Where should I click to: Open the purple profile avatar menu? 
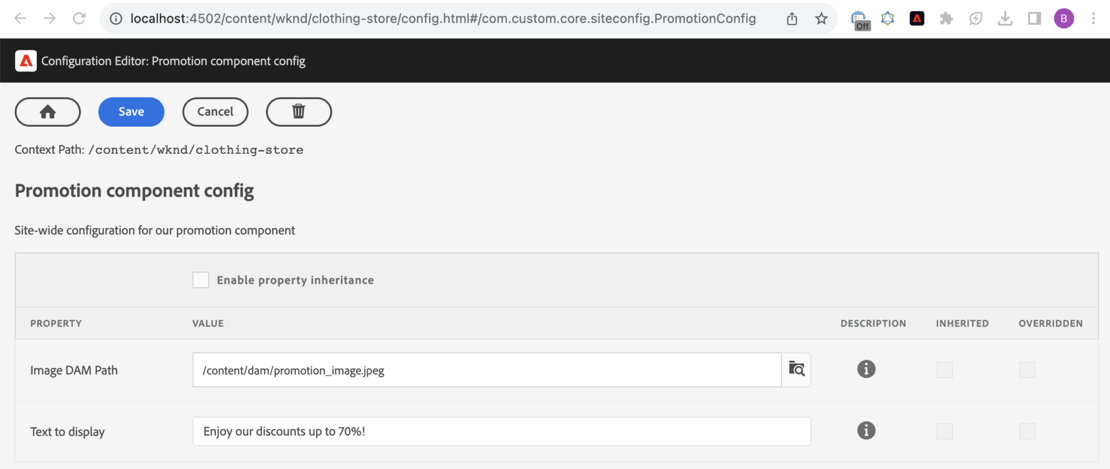pyautogui.click(x=1064, y=19)
